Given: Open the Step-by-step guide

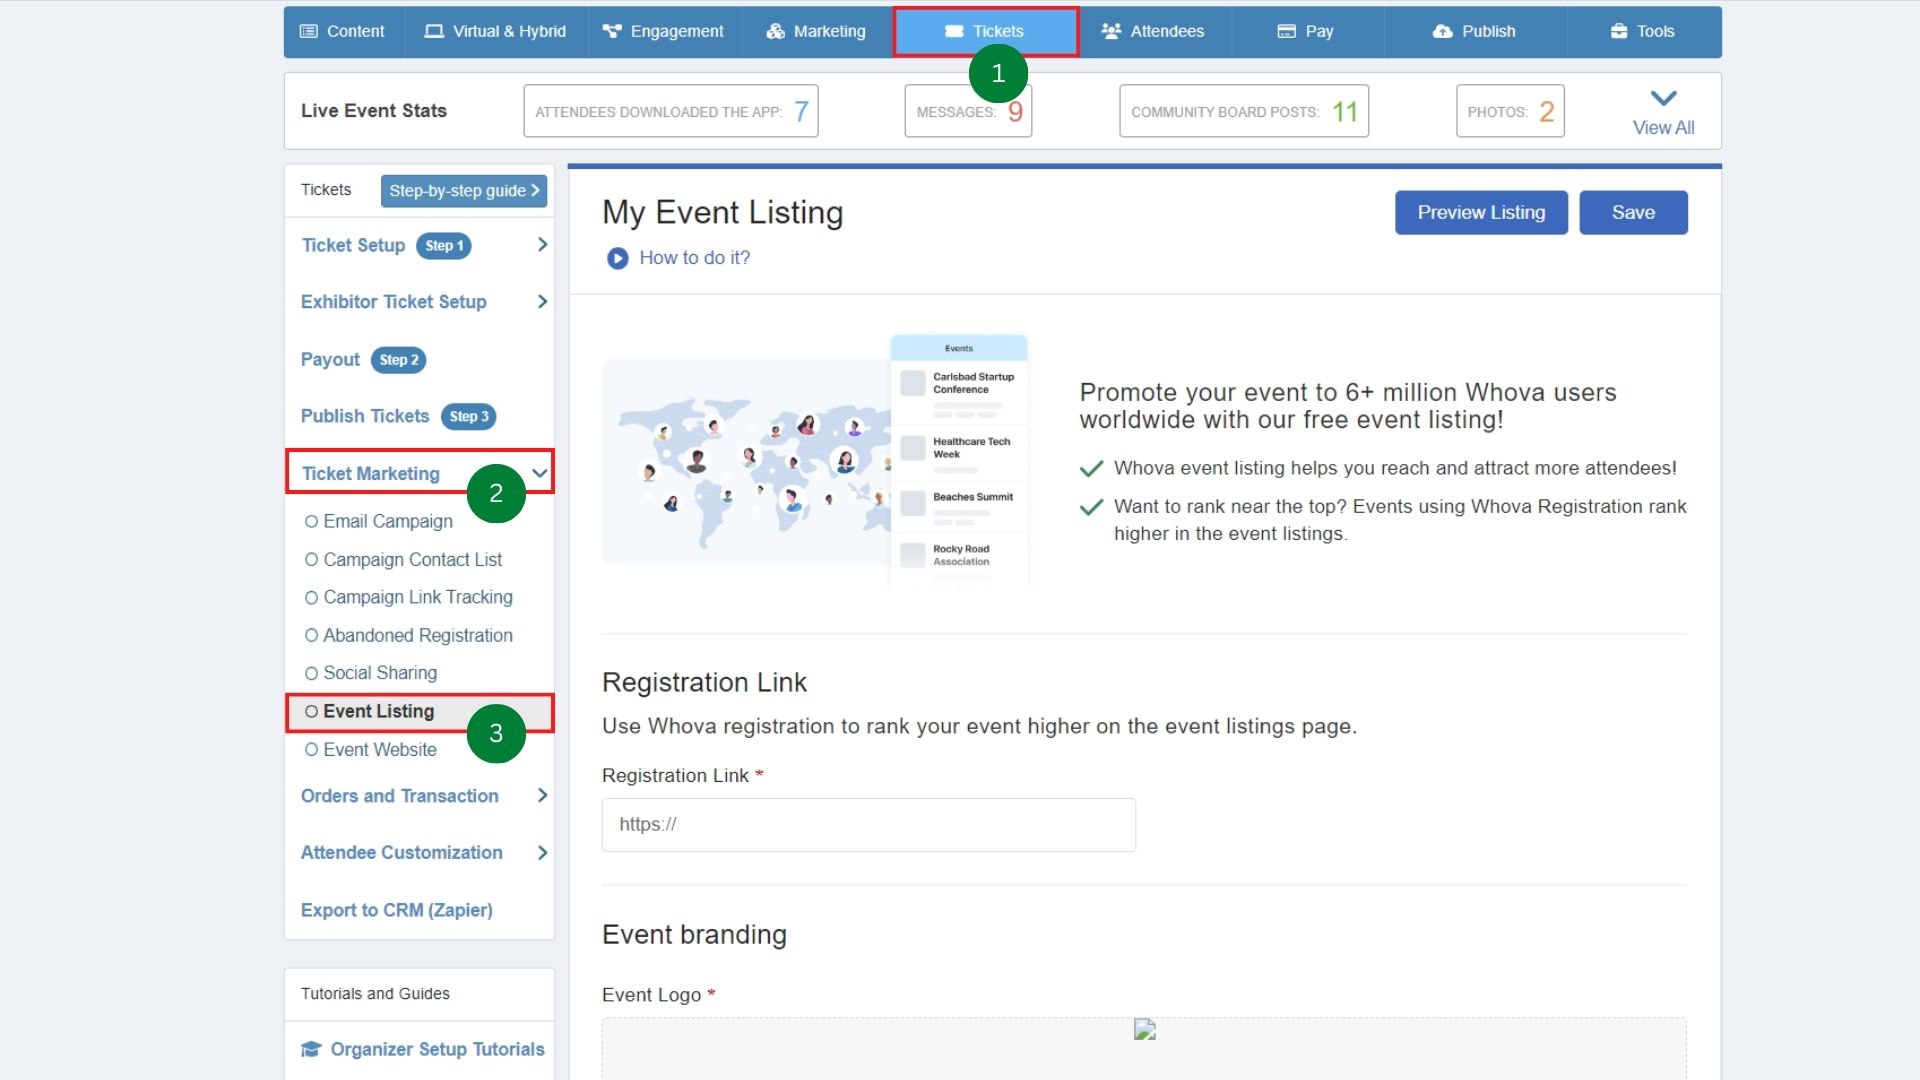Looking at the screenshot, I should pos(463,190).
